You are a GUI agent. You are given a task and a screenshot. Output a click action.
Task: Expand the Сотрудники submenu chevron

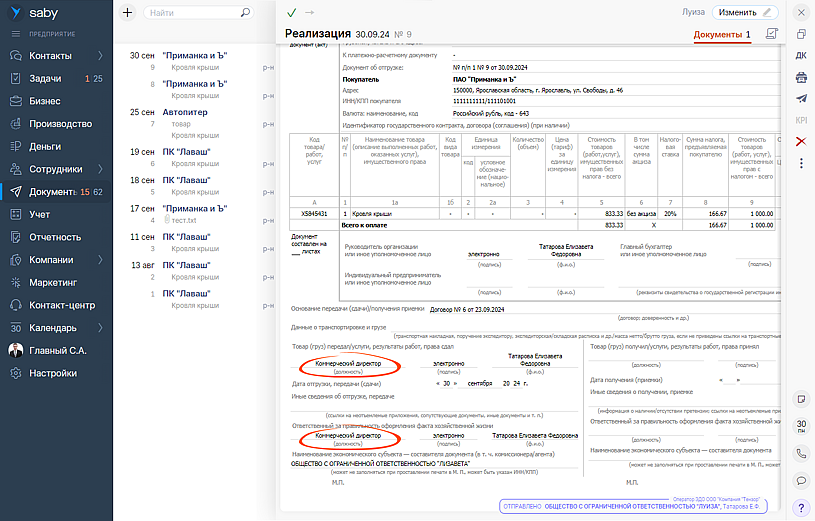(100, 169)
